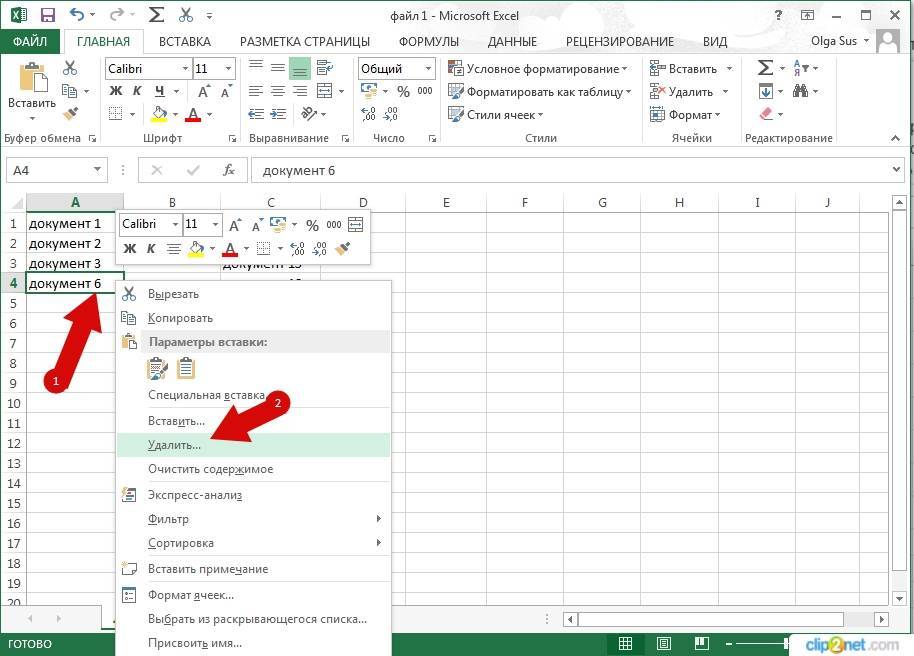
Task: Apply red font color in ribbon
Action: click(193, 114)
